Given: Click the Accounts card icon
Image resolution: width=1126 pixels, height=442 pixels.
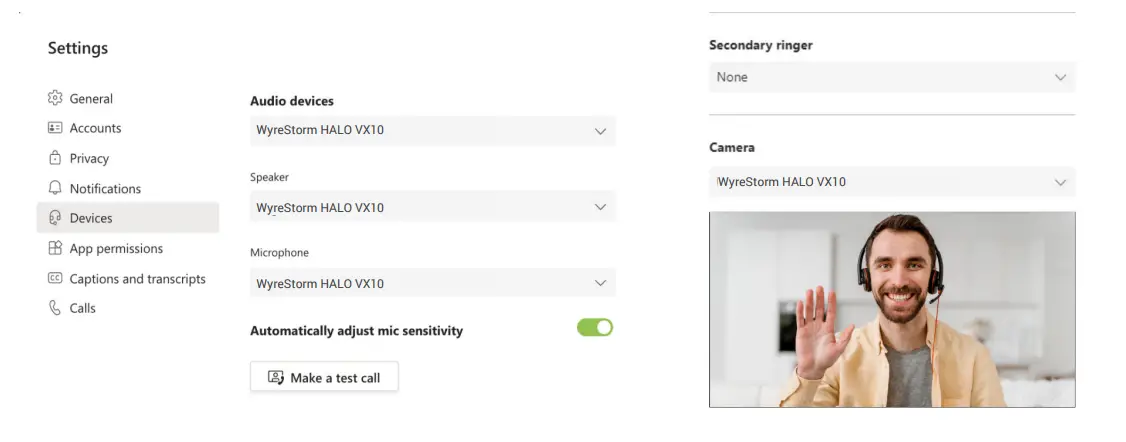Looking at the screenshot, I should (55, 128).
